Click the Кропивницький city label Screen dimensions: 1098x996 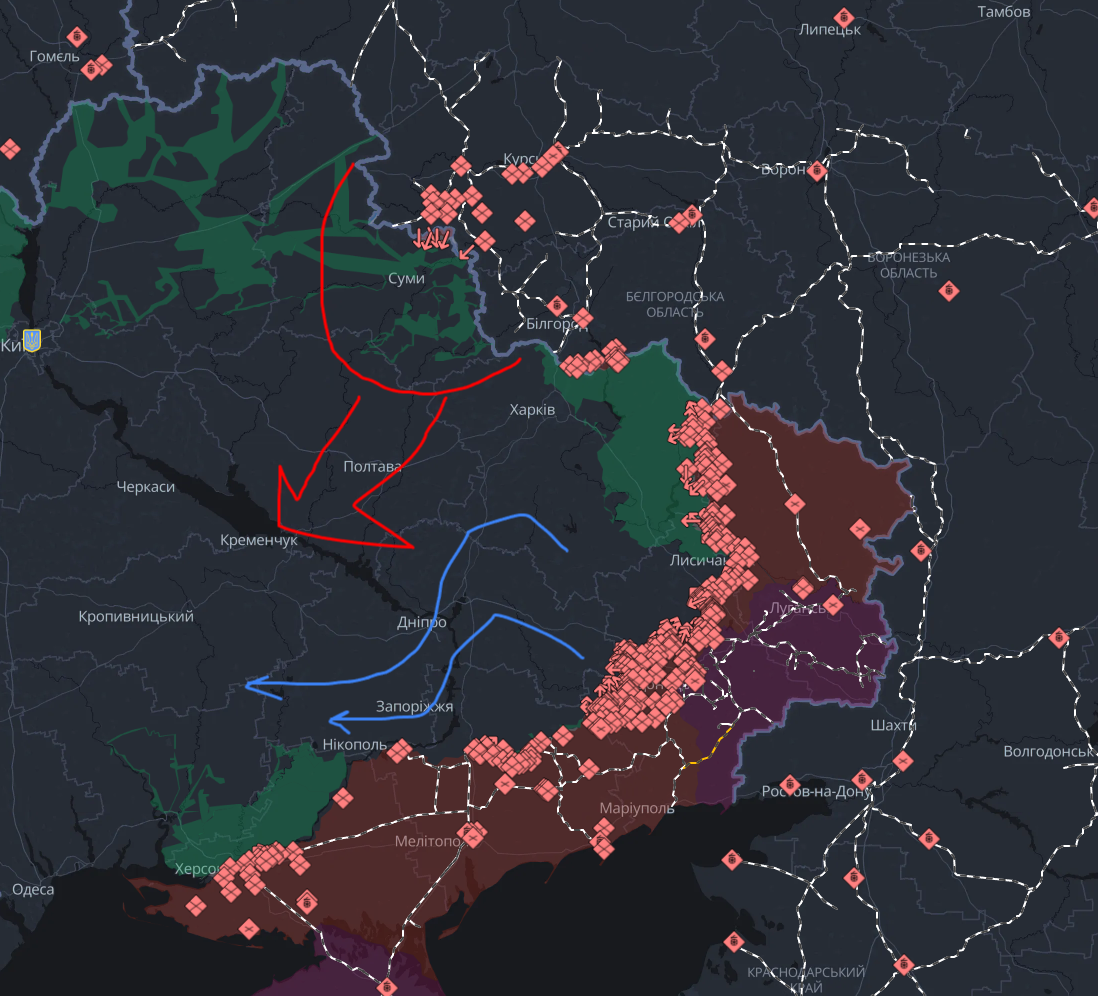click(x=136, y=616)
